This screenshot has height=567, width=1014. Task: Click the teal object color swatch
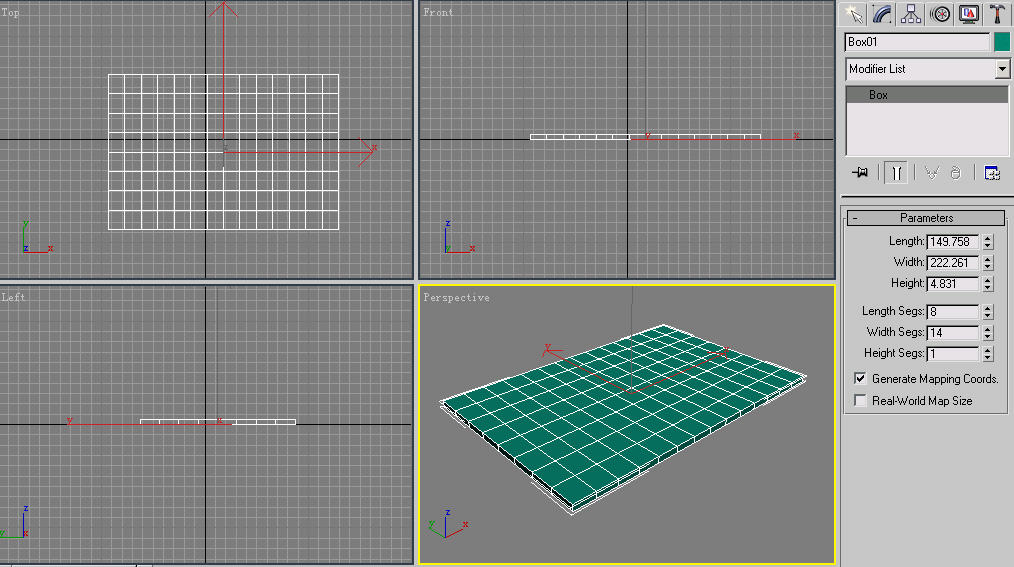click(1001, 42)
